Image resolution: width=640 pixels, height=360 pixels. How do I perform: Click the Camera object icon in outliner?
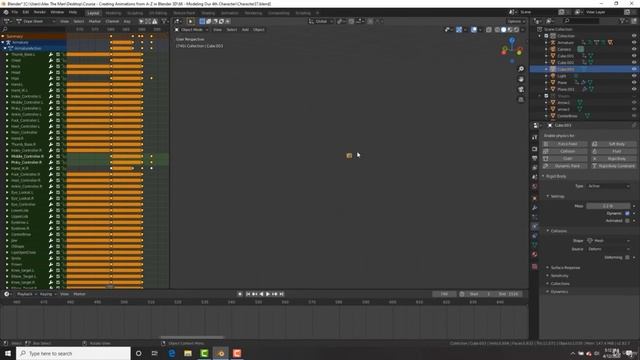(553, 49)
